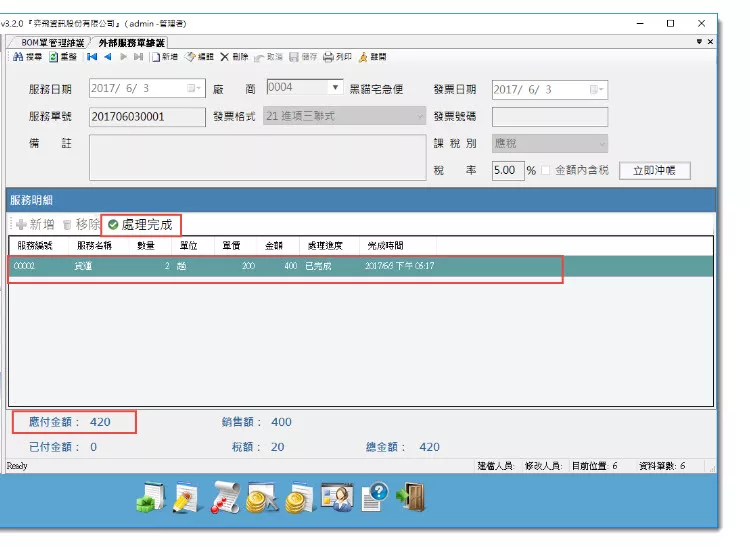Select the 外部服務單維護 tab
The height and width of the screenshot is (547, 750).
(x=131, y=43)
